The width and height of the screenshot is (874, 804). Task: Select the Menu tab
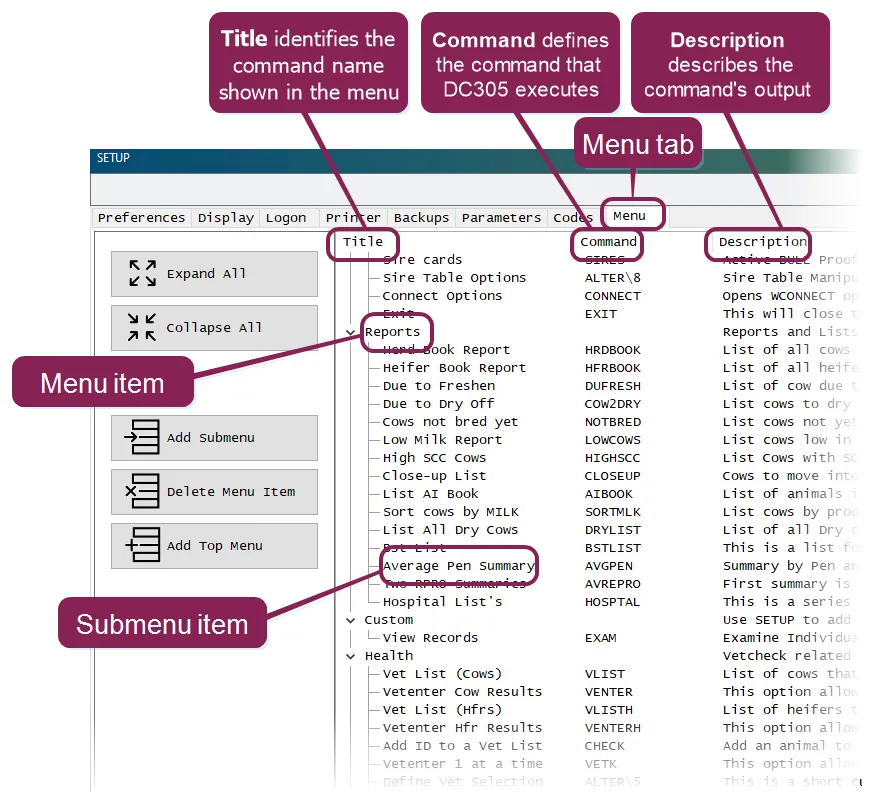tap(629, 216)
